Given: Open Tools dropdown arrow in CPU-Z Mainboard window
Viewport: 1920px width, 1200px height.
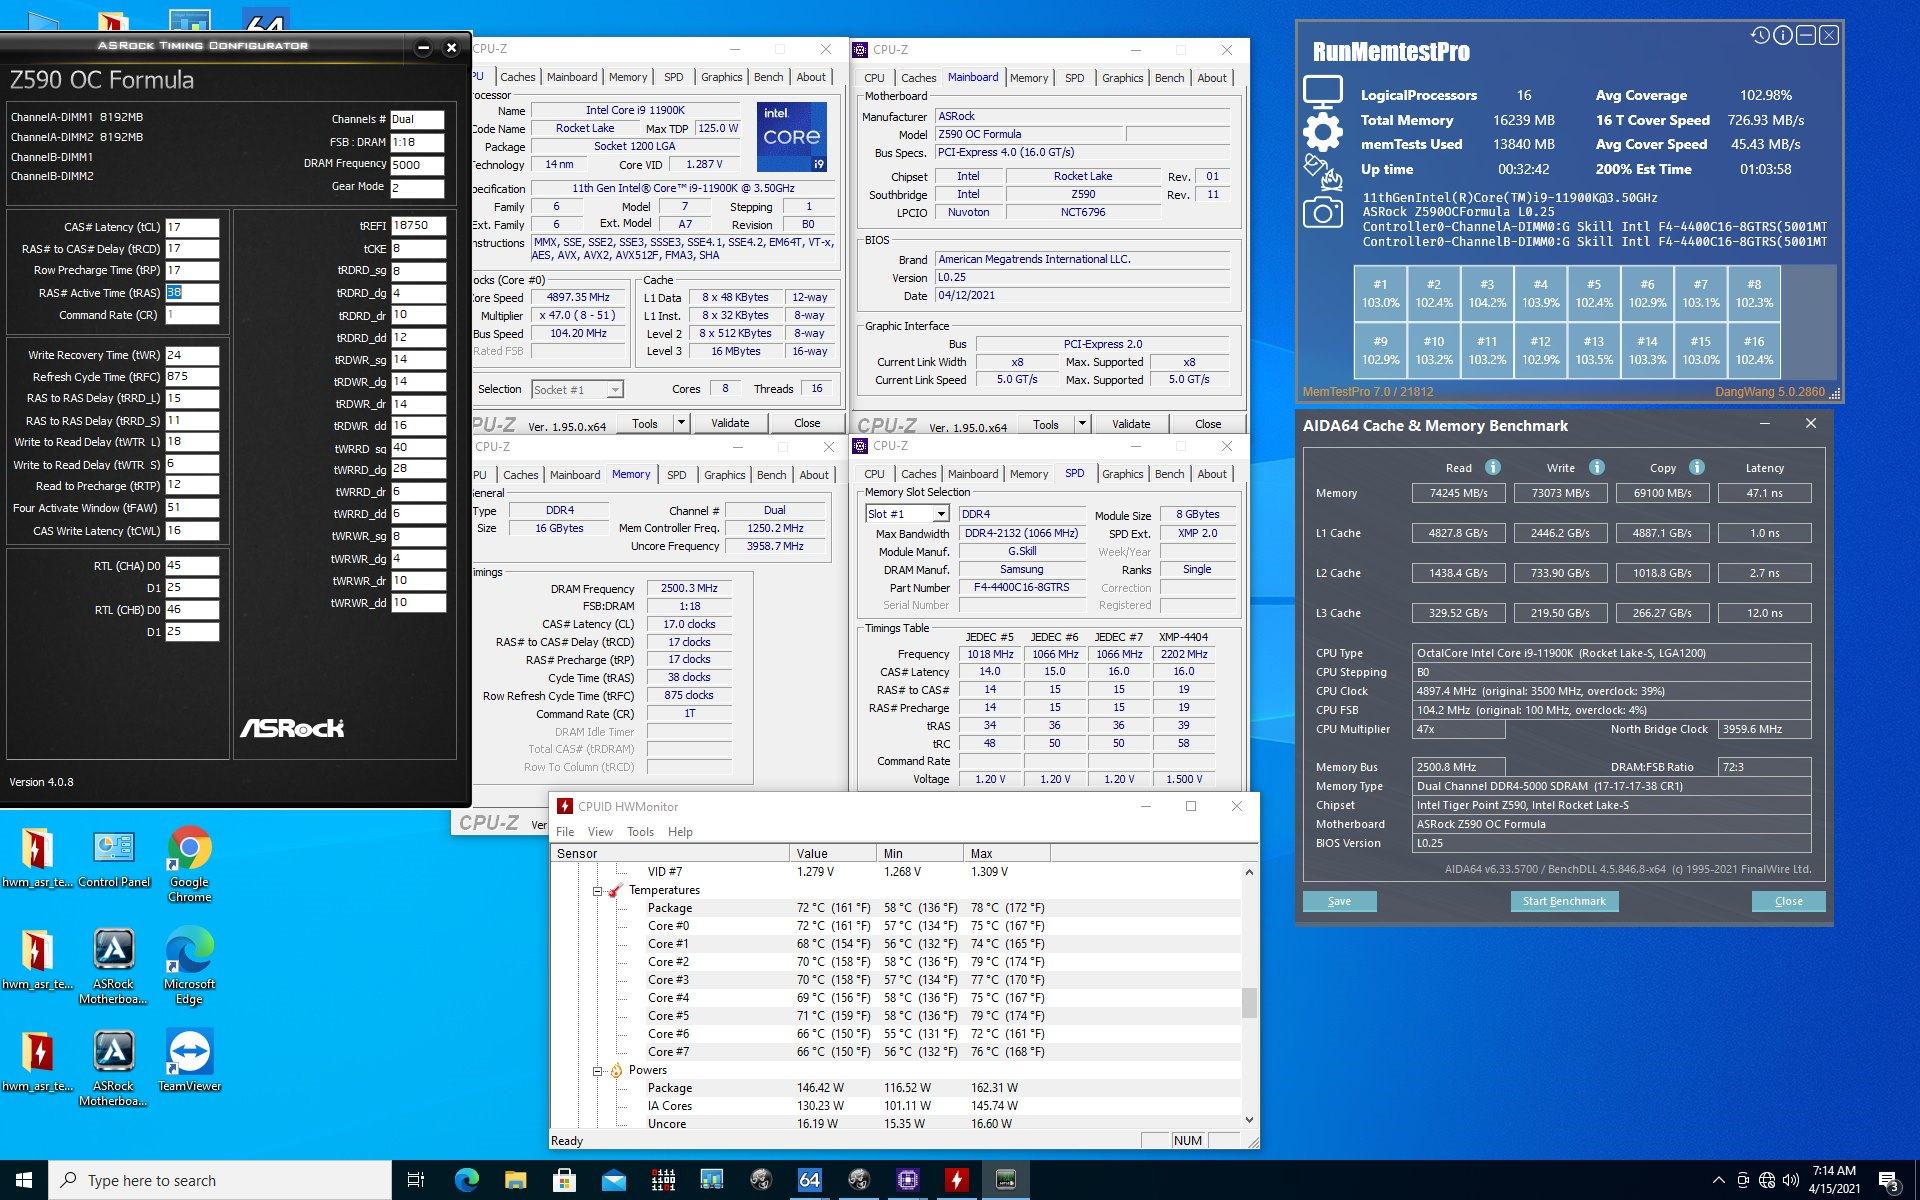Looking at the screenshot, I should pyautogui.click(x=1081, y=424).
